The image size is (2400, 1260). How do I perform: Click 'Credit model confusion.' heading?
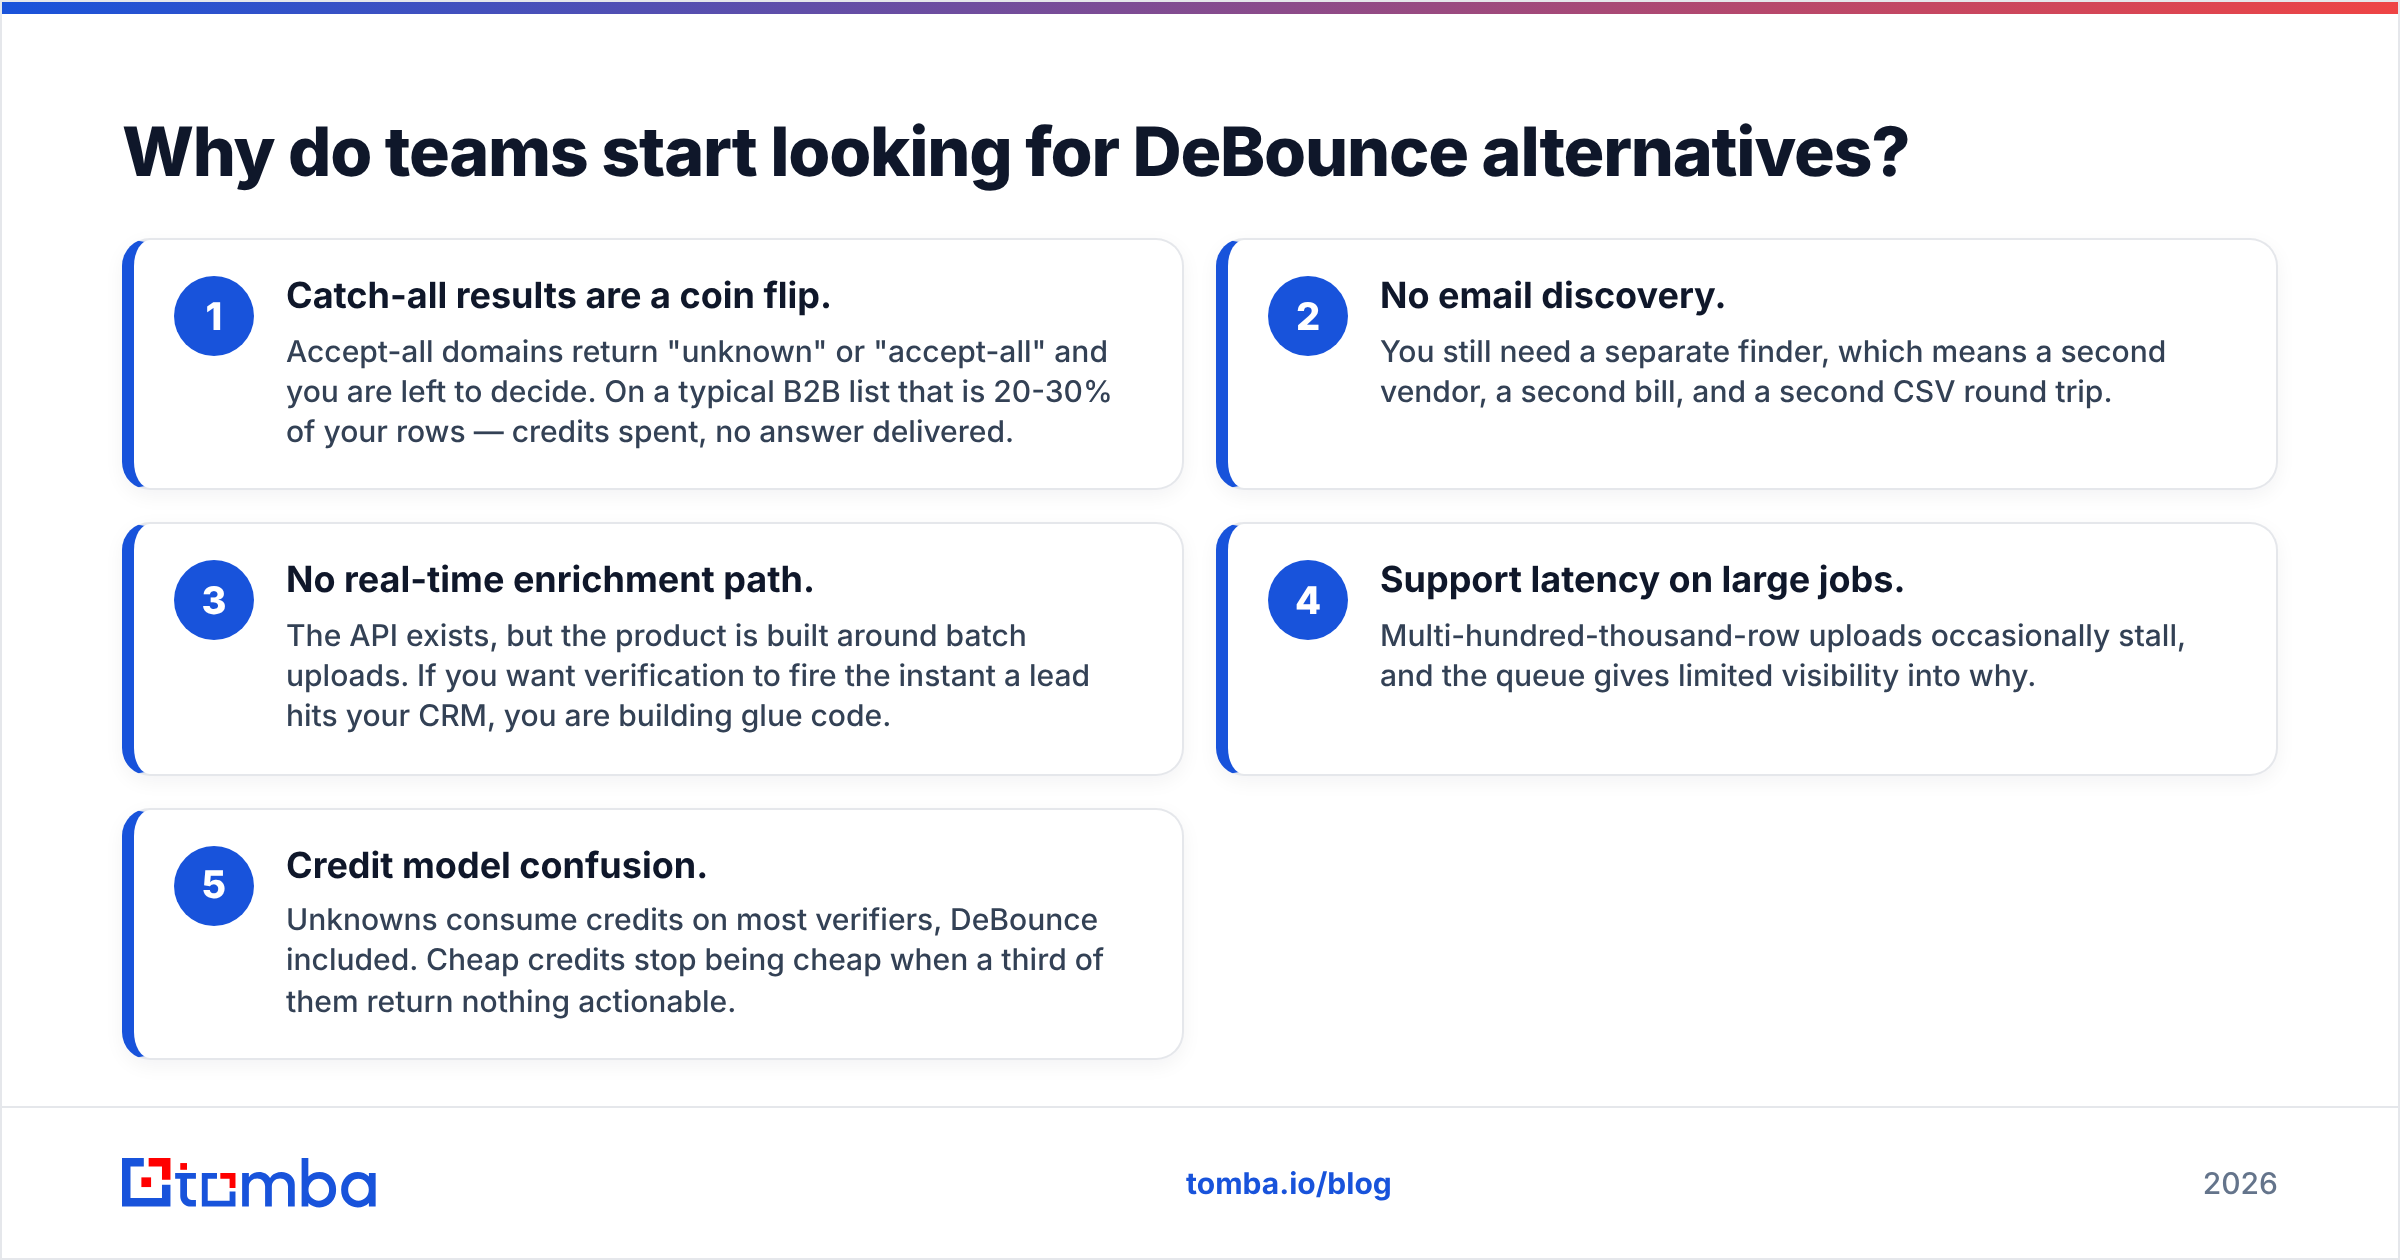click(x=496, y=866)
